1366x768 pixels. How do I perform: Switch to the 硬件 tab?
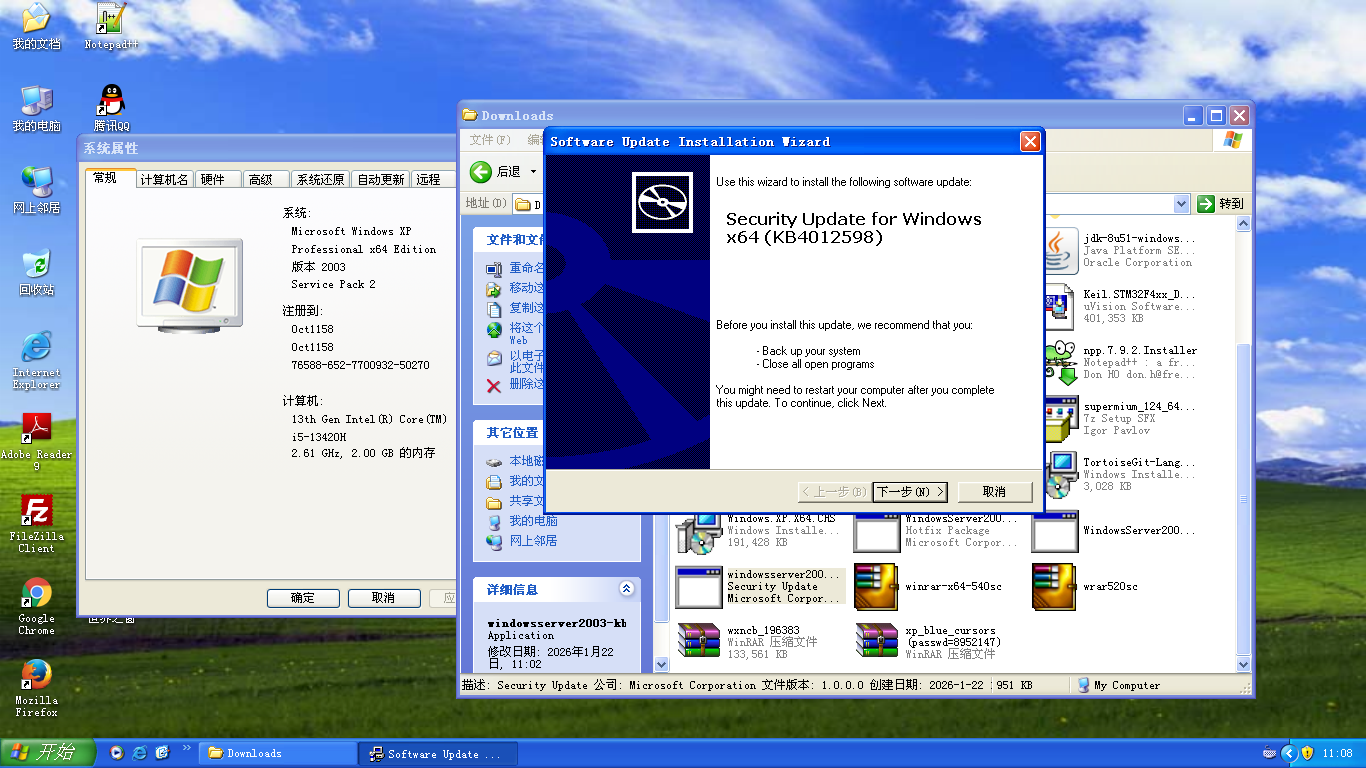click(x=213, y=180)
